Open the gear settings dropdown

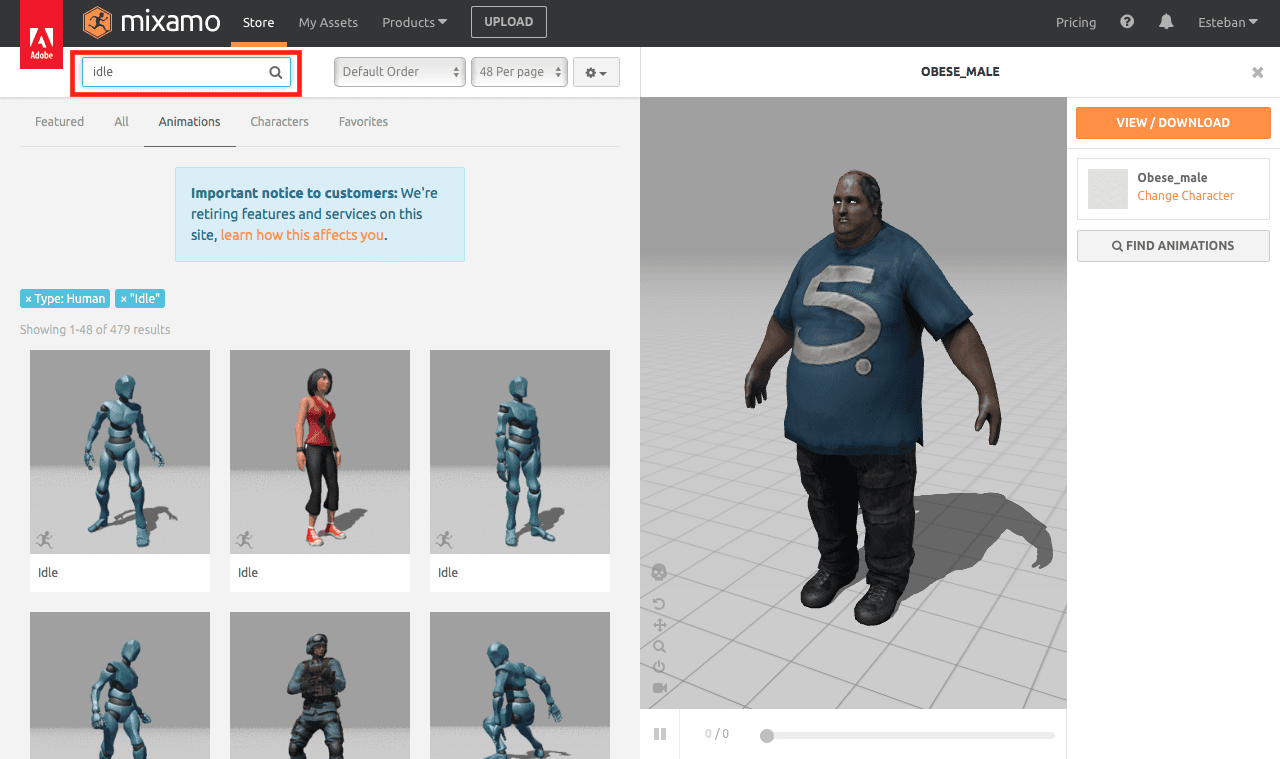(x=596, y=71)
